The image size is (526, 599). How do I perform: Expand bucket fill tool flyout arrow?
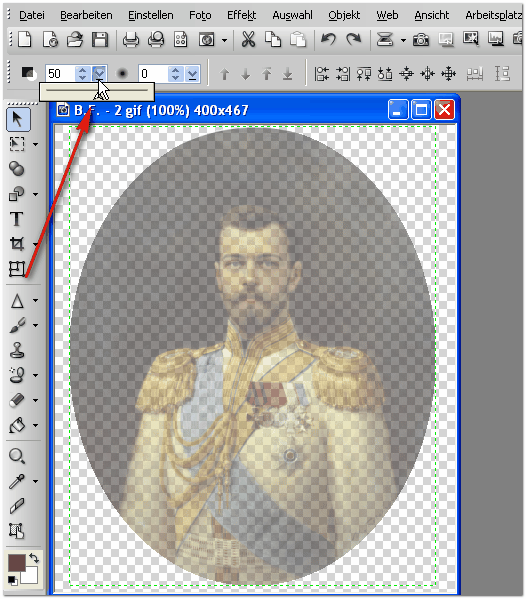(36, 425)
